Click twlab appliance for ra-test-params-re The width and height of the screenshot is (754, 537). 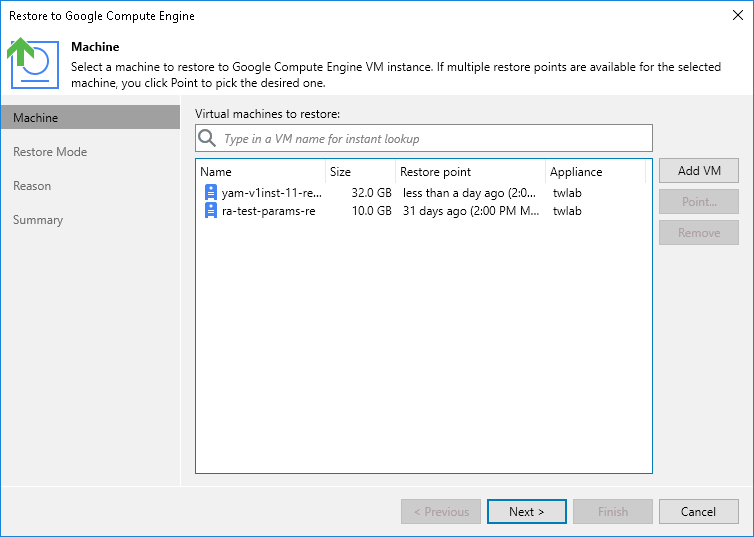click(567, 211)
